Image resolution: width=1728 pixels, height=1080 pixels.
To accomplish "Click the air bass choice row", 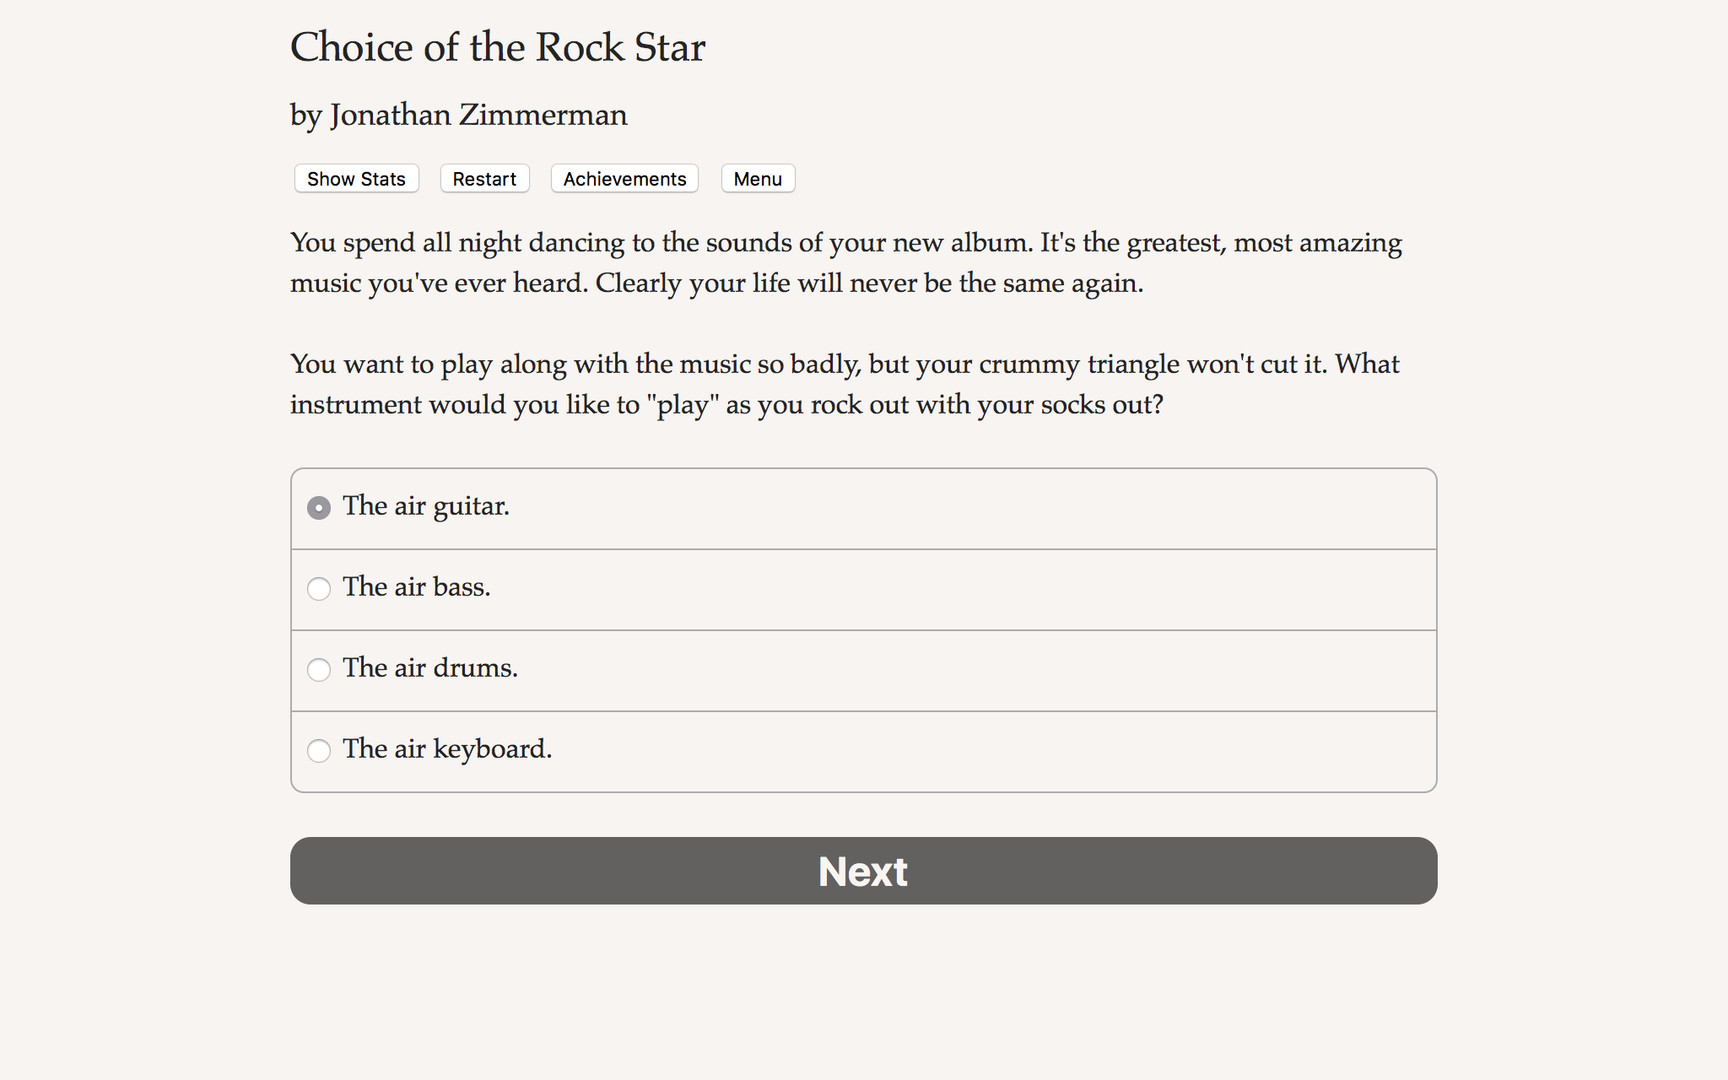I will [x=862, y=589].
